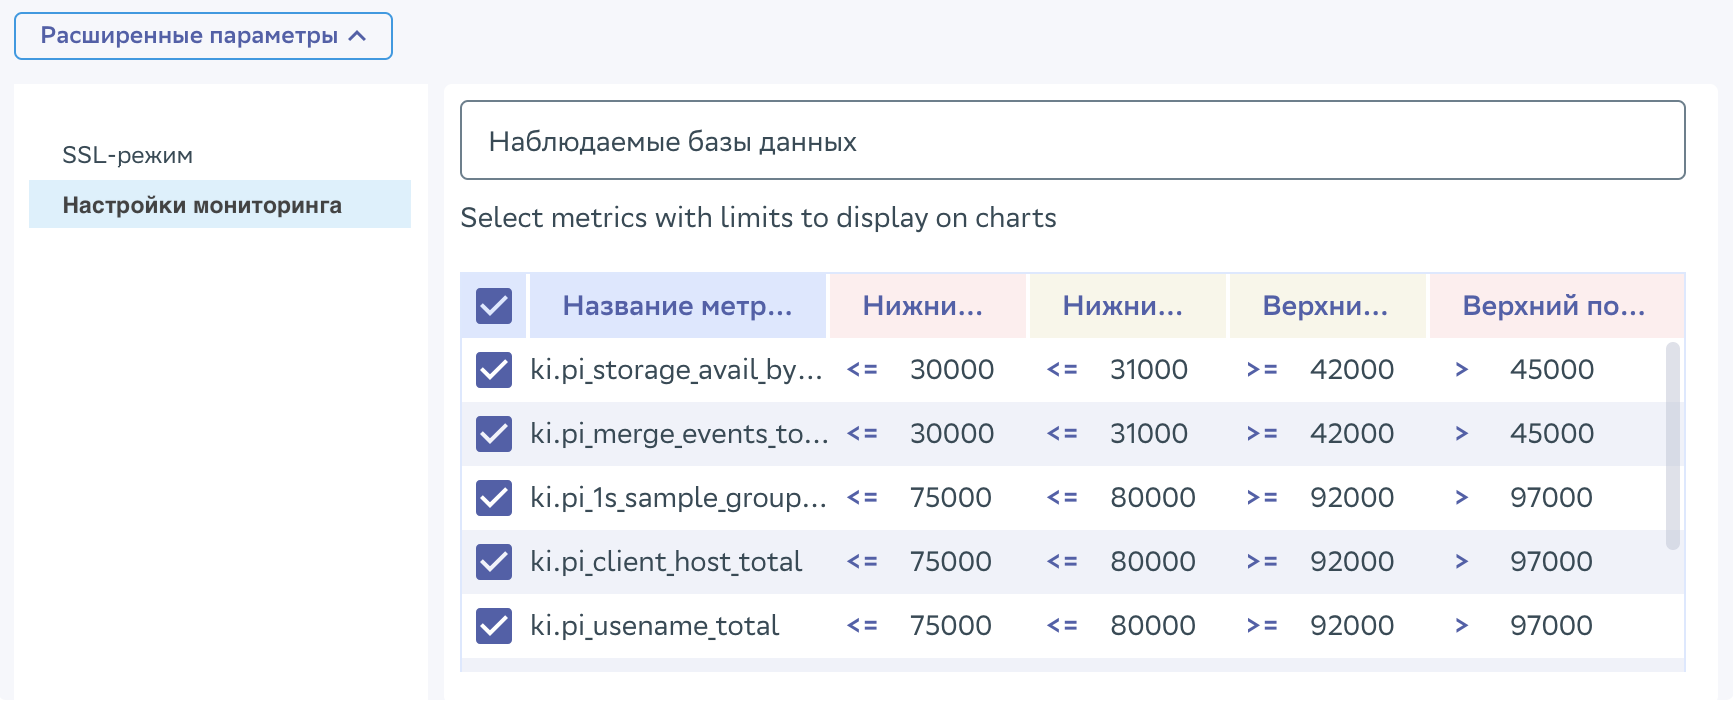This screenshot has height=707, width=1733.
Task: Edit the 92000 value for ki.pi_usename_total
Action: (x=1351, y=626)
